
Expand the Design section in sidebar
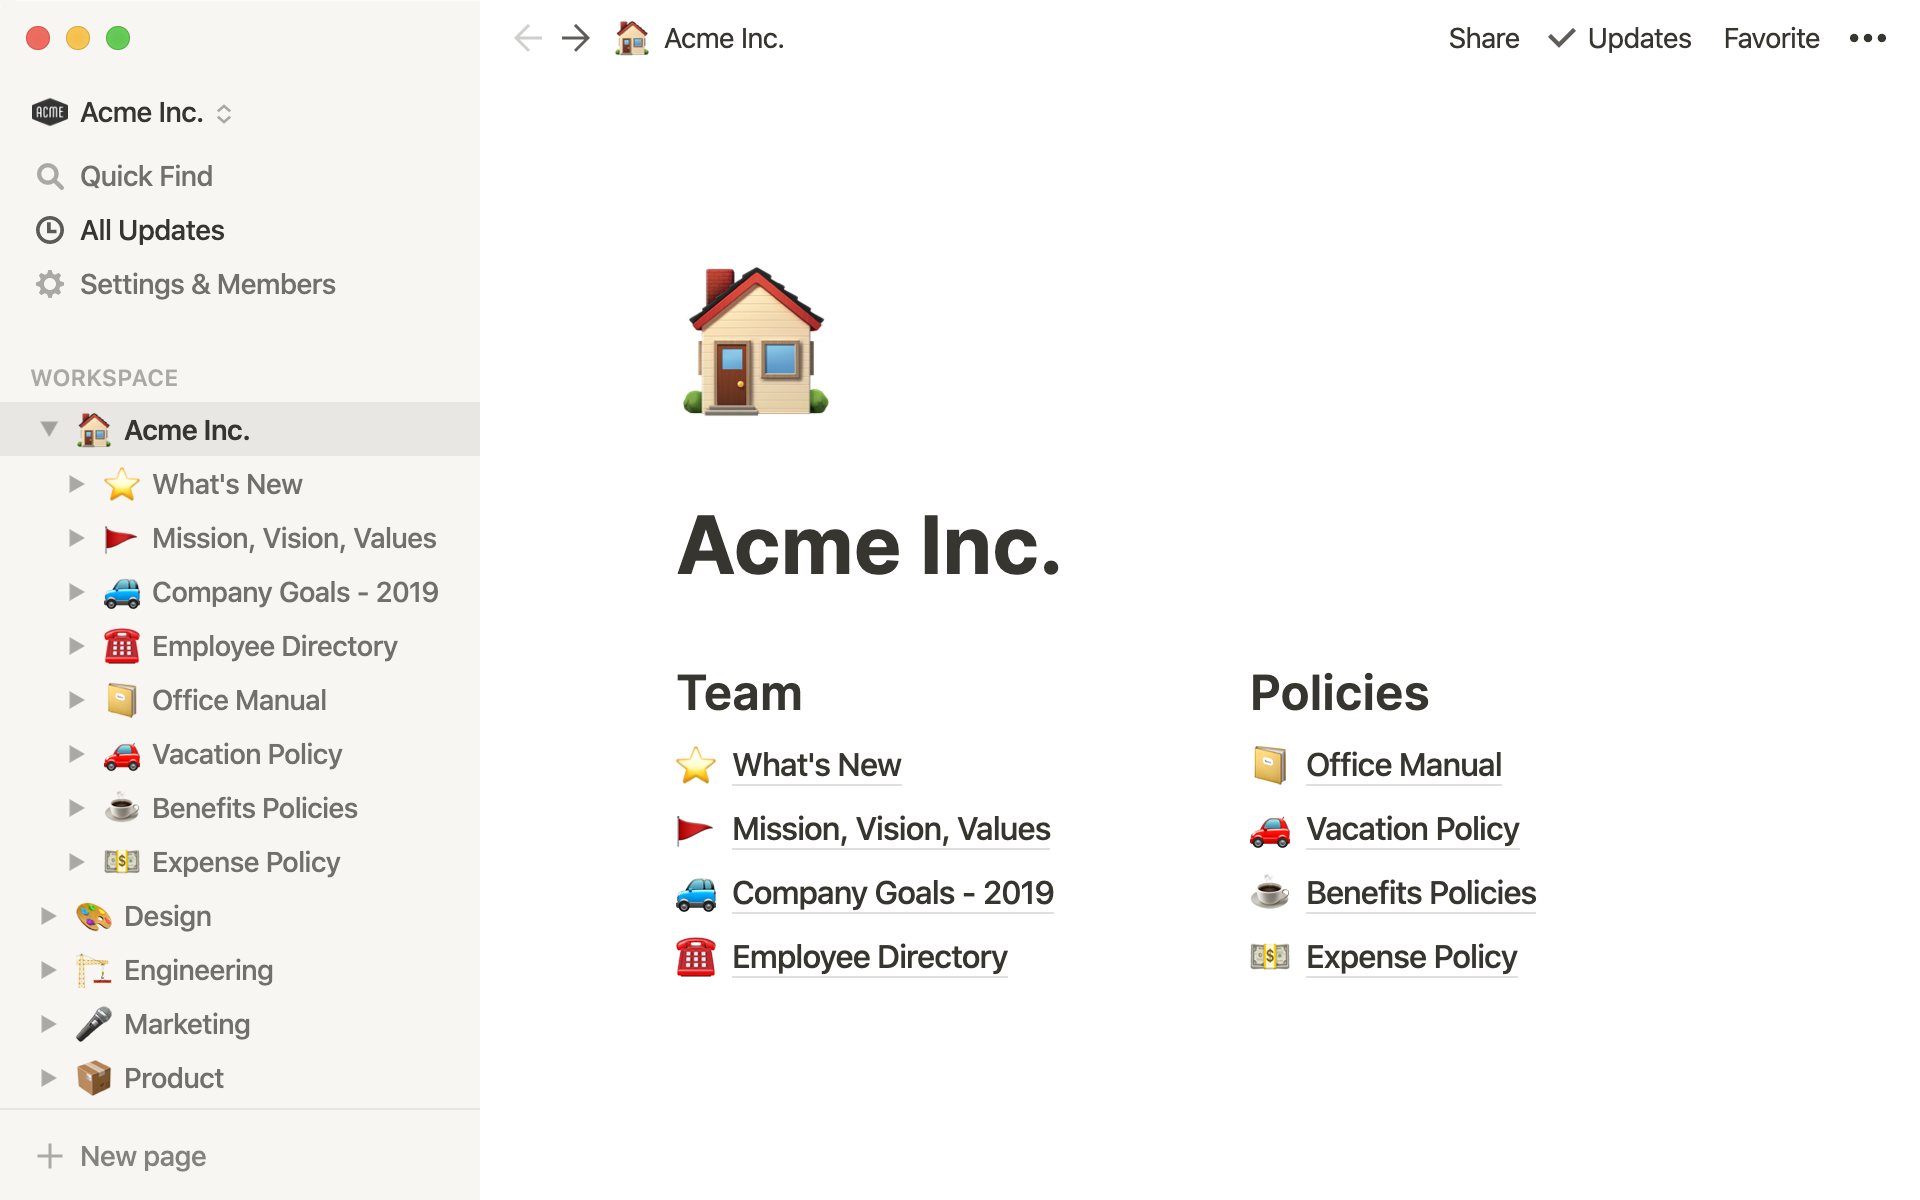pyautogui.click(x=50, y=915)
